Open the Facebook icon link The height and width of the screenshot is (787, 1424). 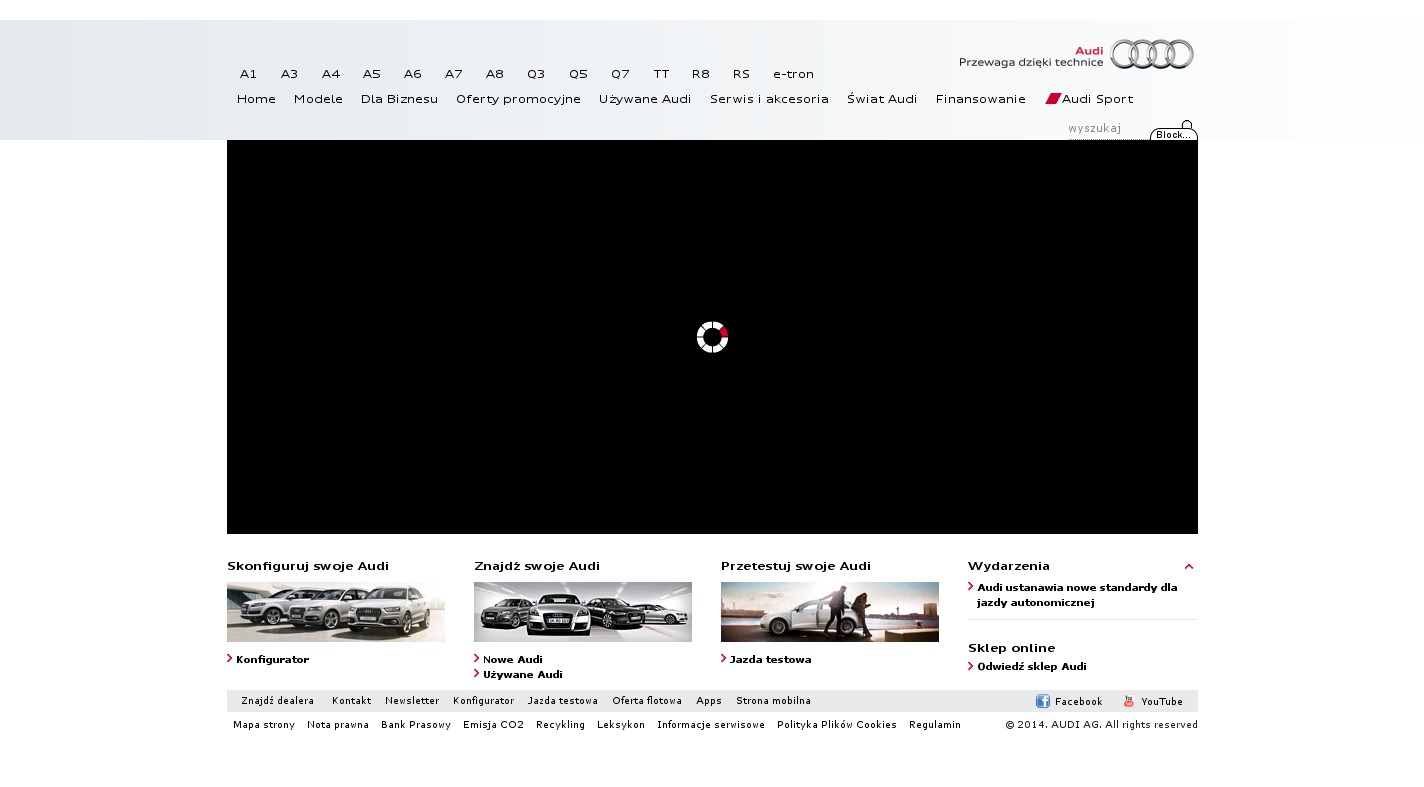(x=1042, y=701)
